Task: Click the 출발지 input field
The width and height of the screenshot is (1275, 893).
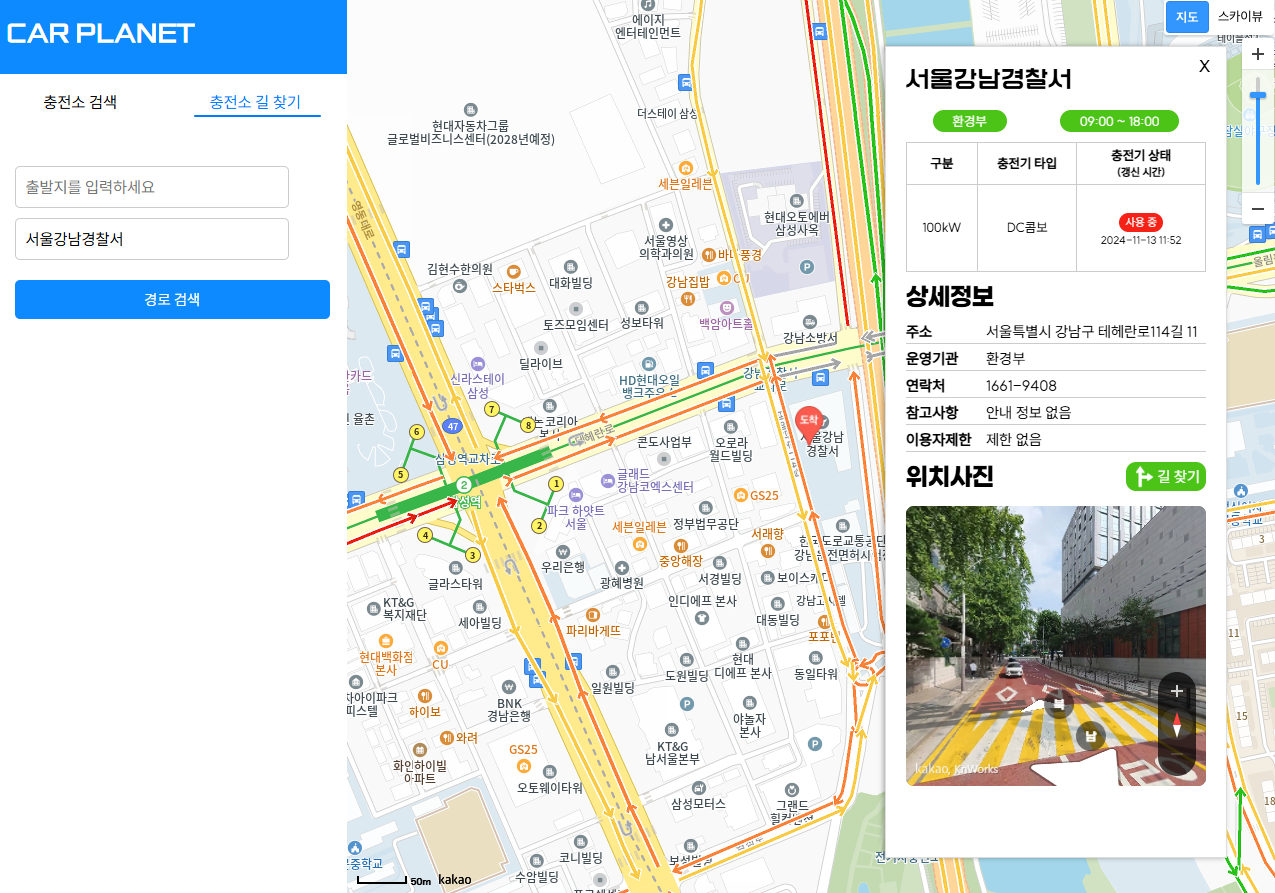Action: (152, 187)
